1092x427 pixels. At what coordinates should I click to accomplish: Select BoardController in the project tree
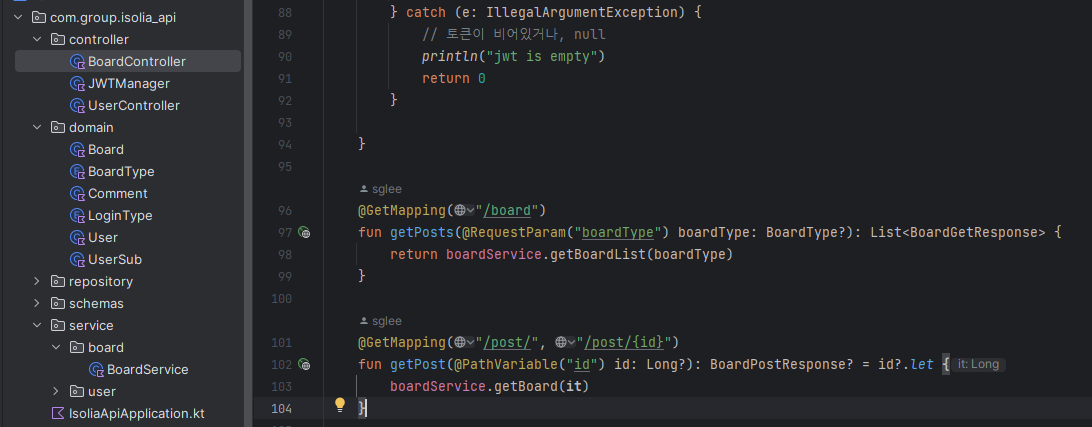pos(128,61)
